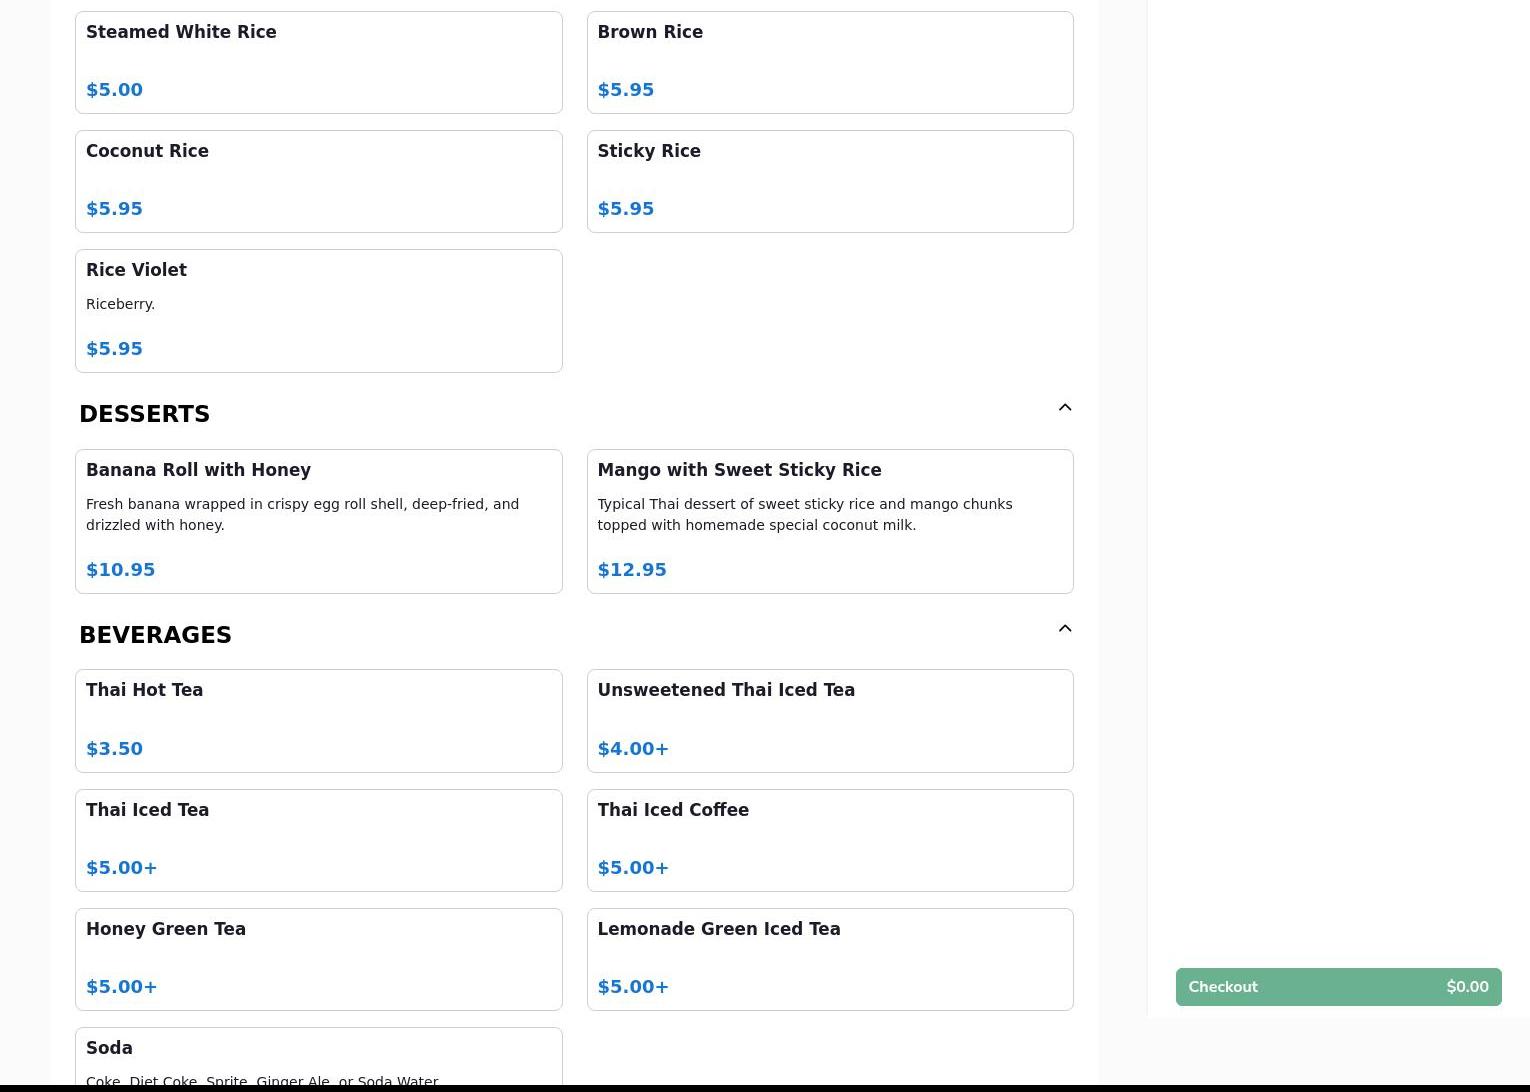1530x1092 pixels.
Task: Add Sticky Rice menu card
Action: tap(829, 181)
